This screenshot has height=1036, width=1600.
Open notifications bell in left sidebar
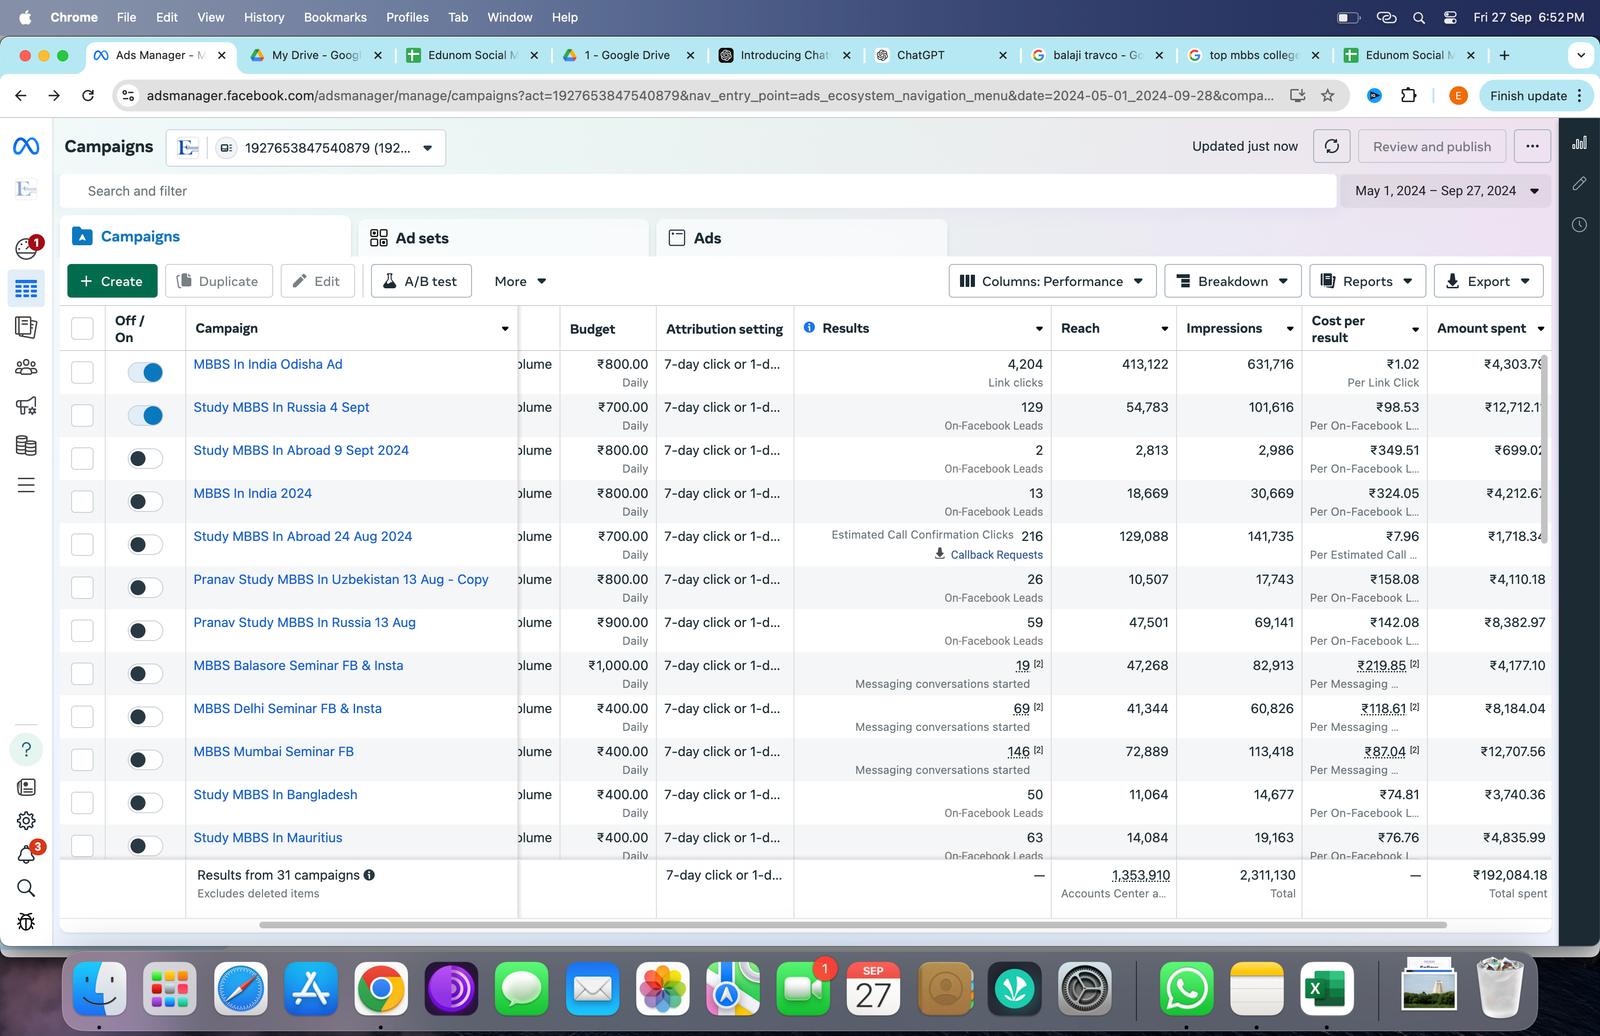[26, 855]
